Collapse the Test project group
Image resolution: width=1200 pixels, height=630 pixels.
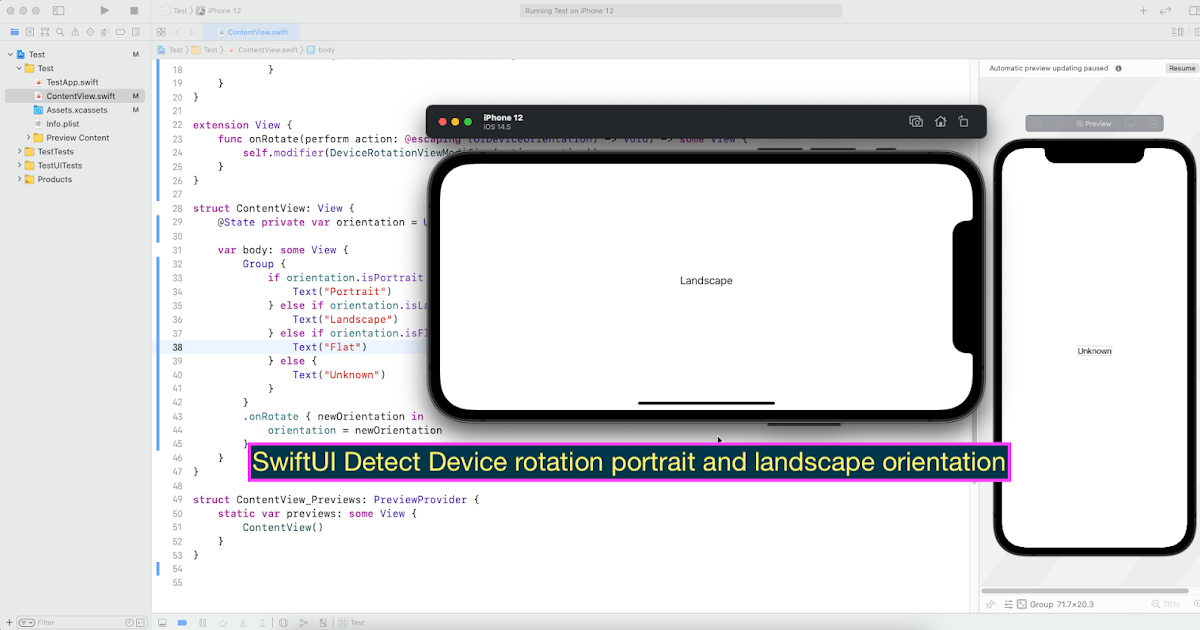click(x=8, y=54)
